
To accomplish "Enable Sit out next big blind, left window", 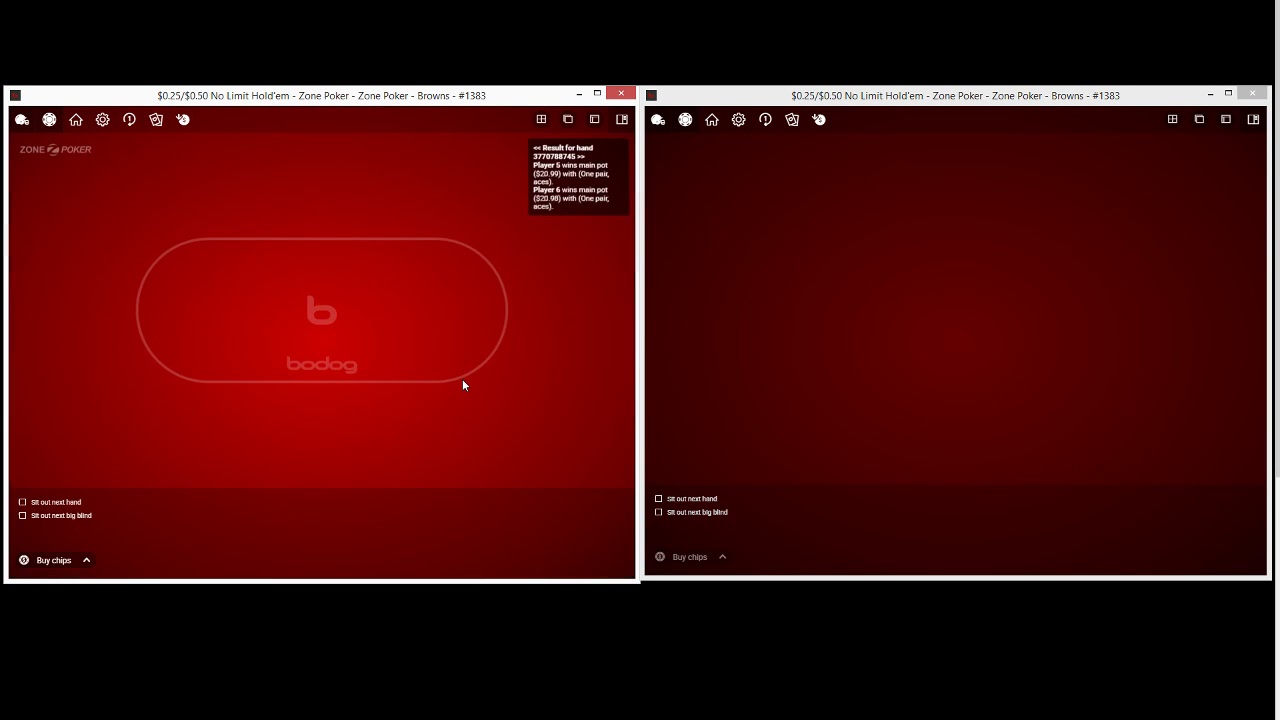I will point(22,516).
